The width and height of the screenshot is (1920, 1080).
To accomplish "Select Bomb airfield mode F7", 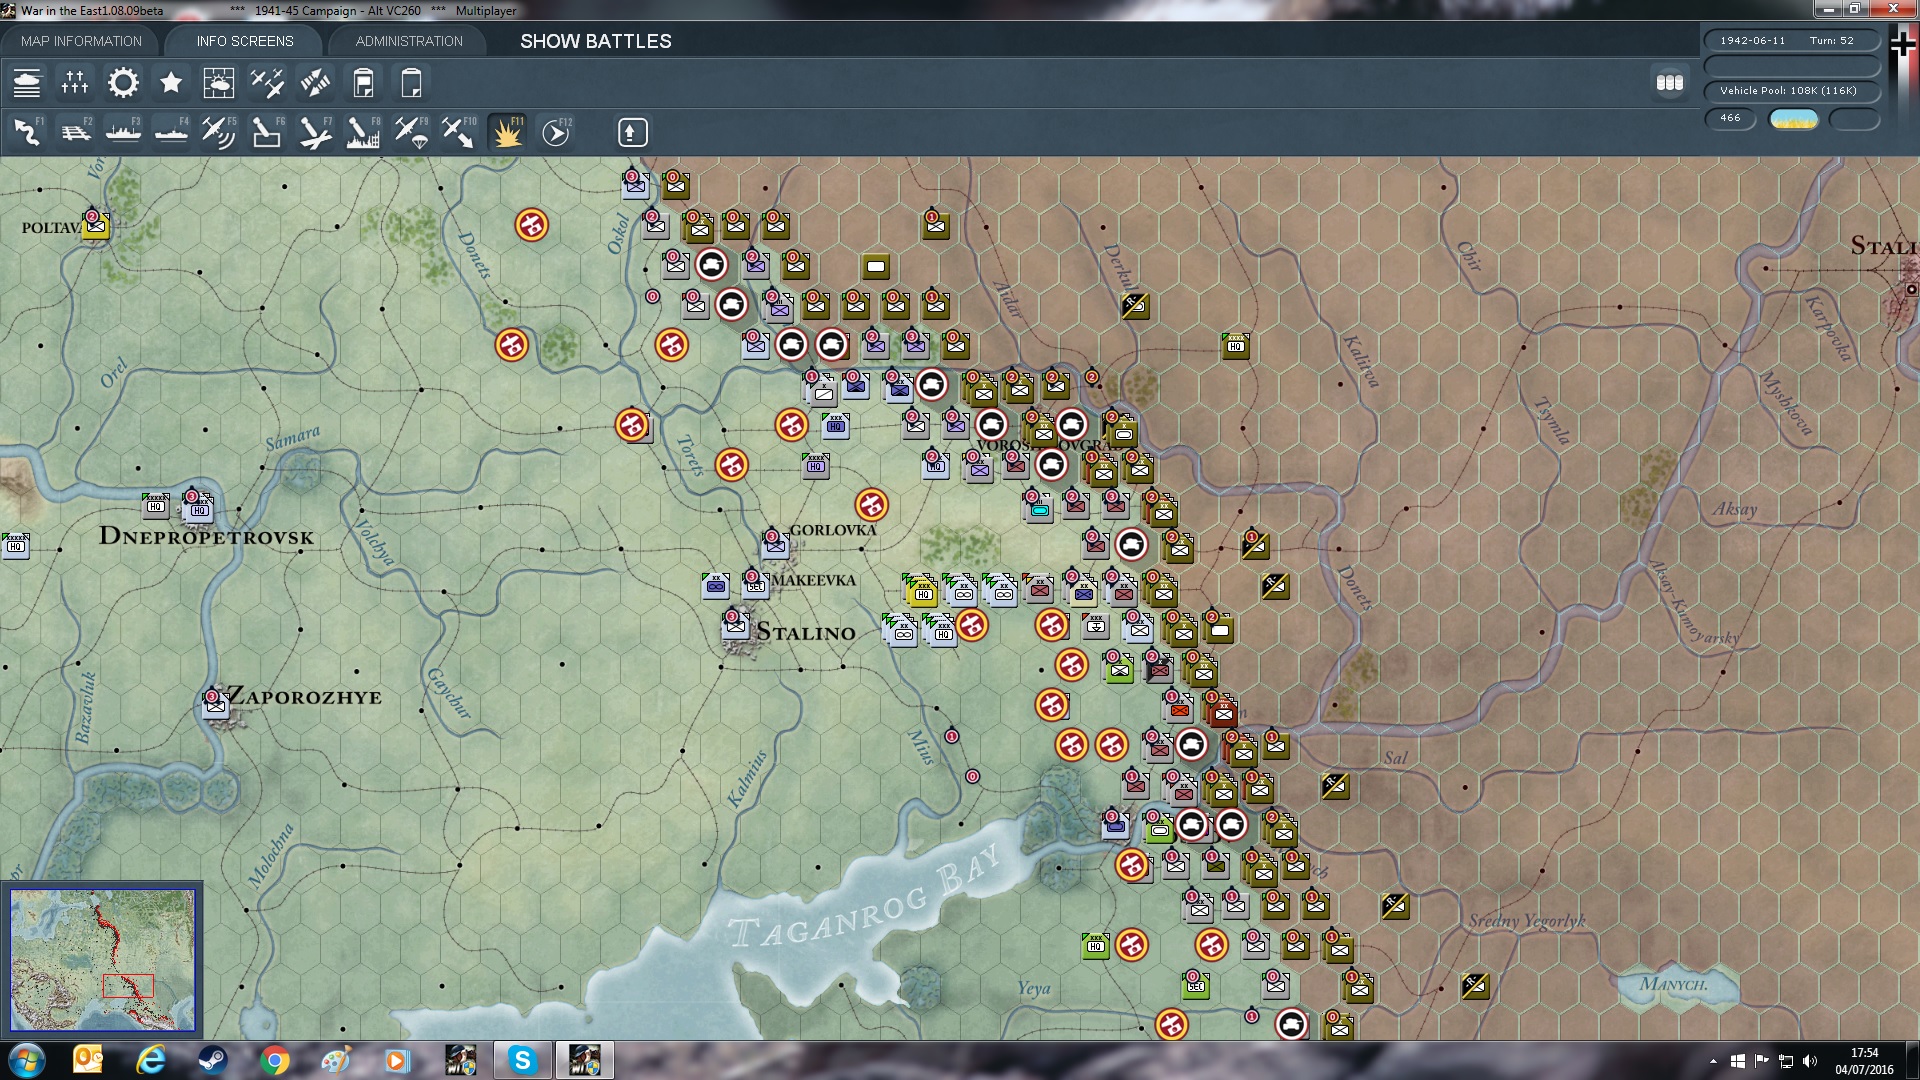I will point(315,132).
